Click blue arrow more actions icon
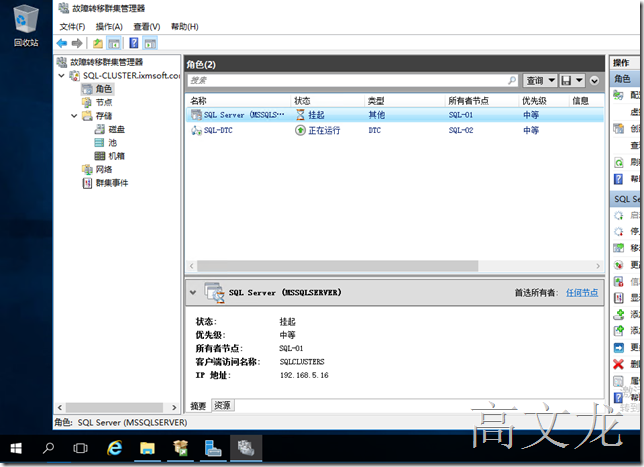The image size is (644, 467). pos(618,347)
